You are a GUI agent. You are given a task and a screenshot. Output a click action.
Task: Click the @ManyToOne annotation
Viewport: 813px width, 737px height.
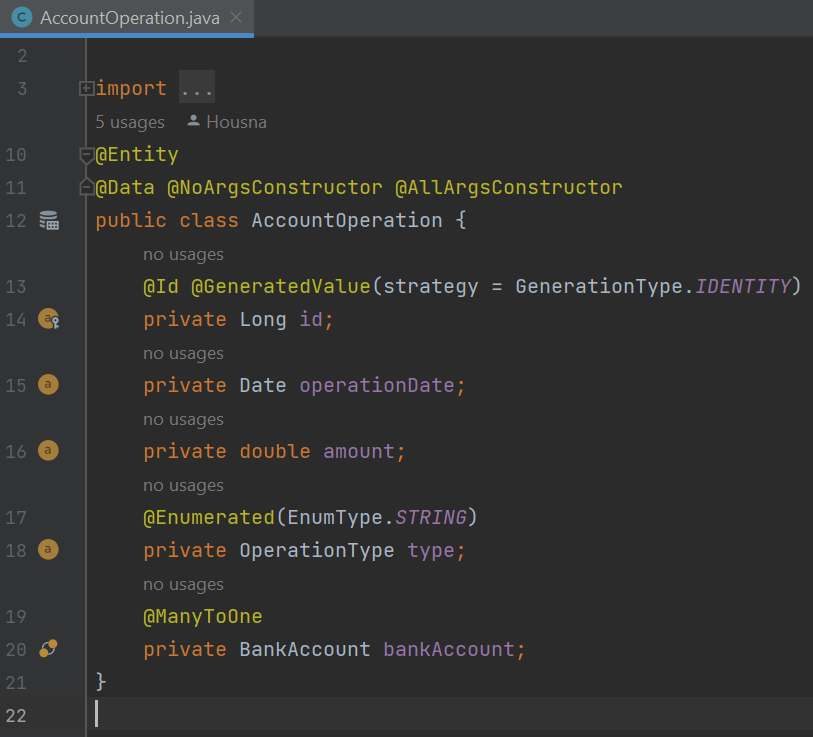point(203,616)
